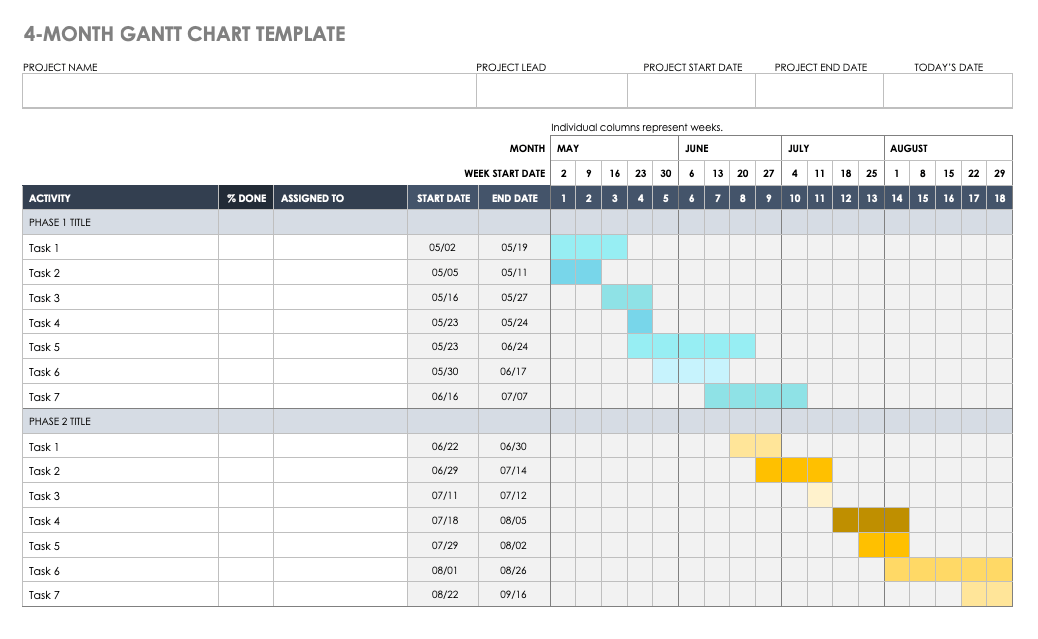Click the Assigned To column header
The image size is (1038, 639).
(310, 197)
